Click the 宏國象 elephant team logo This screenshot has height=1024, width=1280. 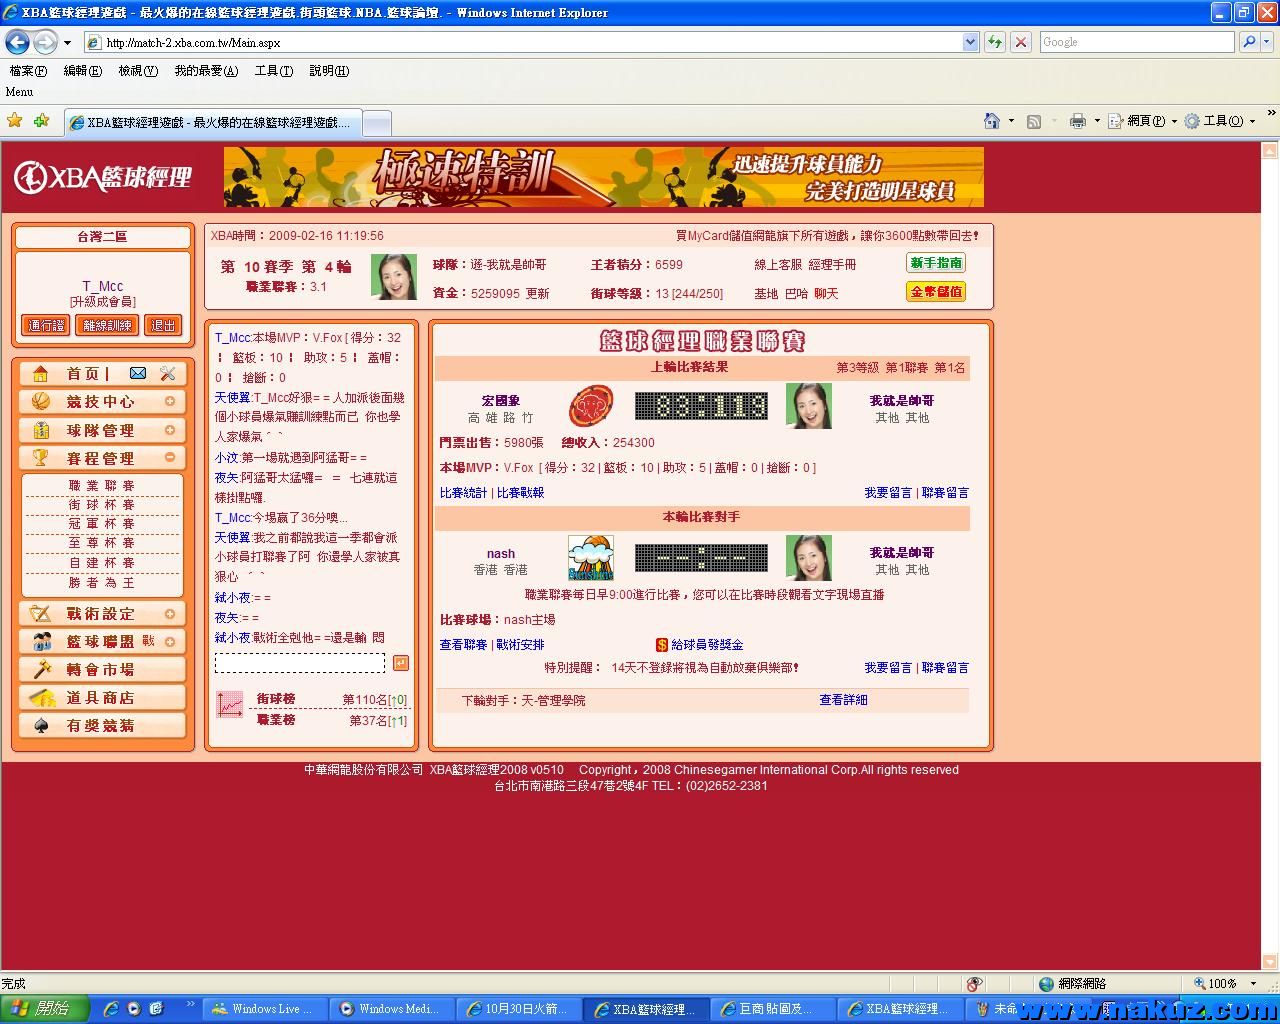[x=591, y=406]
